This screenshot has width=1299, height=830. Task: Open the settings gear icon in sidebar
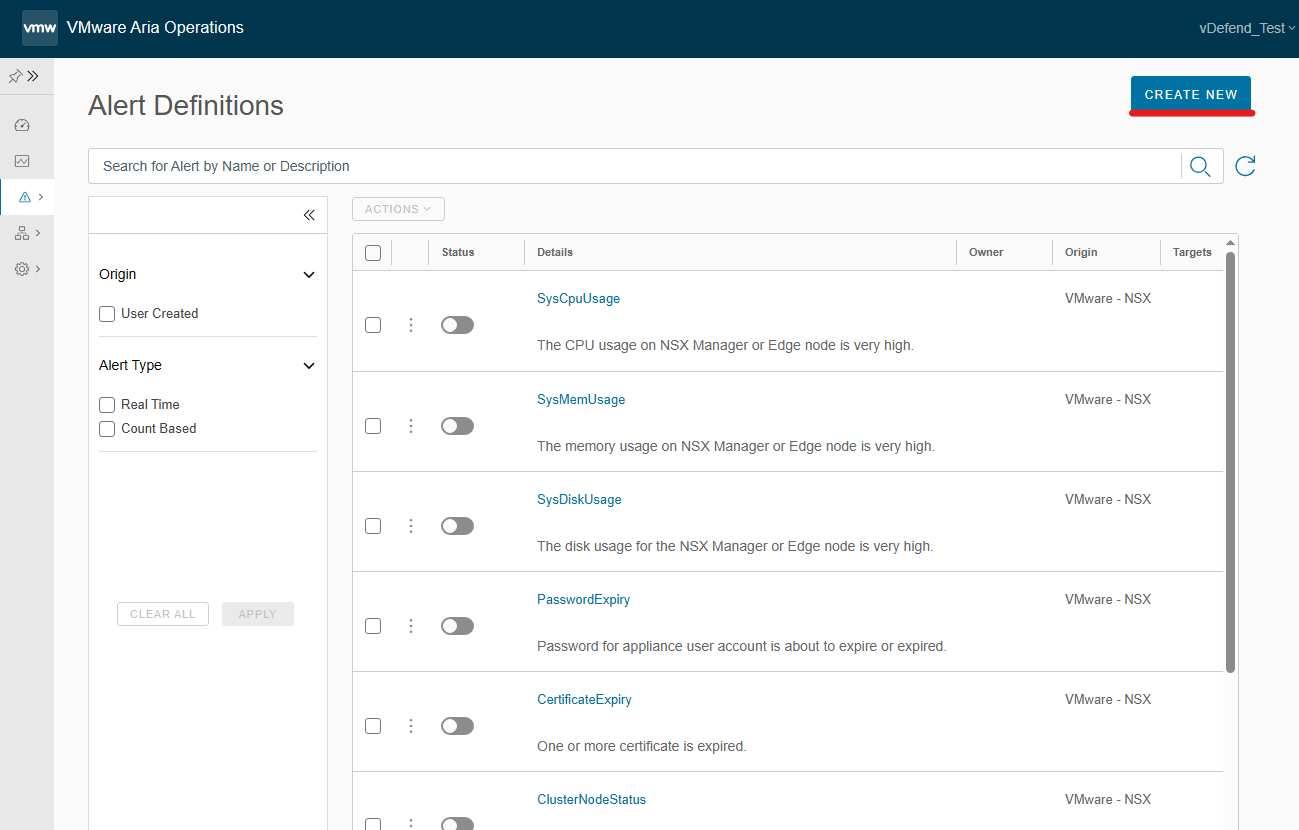click(22, 269)
